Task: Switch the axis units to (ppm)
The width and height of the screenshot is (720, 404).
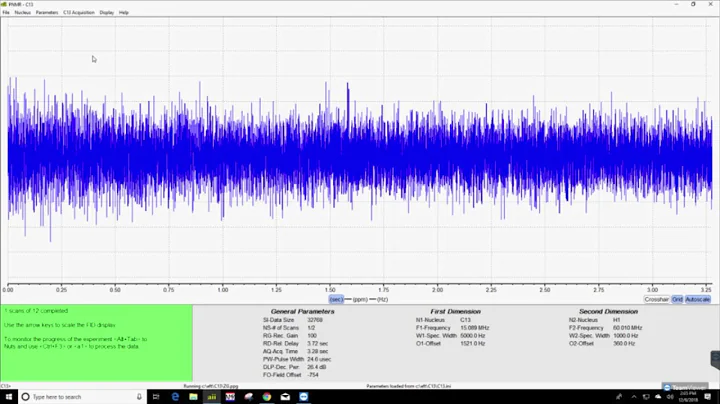Action: 360,299
